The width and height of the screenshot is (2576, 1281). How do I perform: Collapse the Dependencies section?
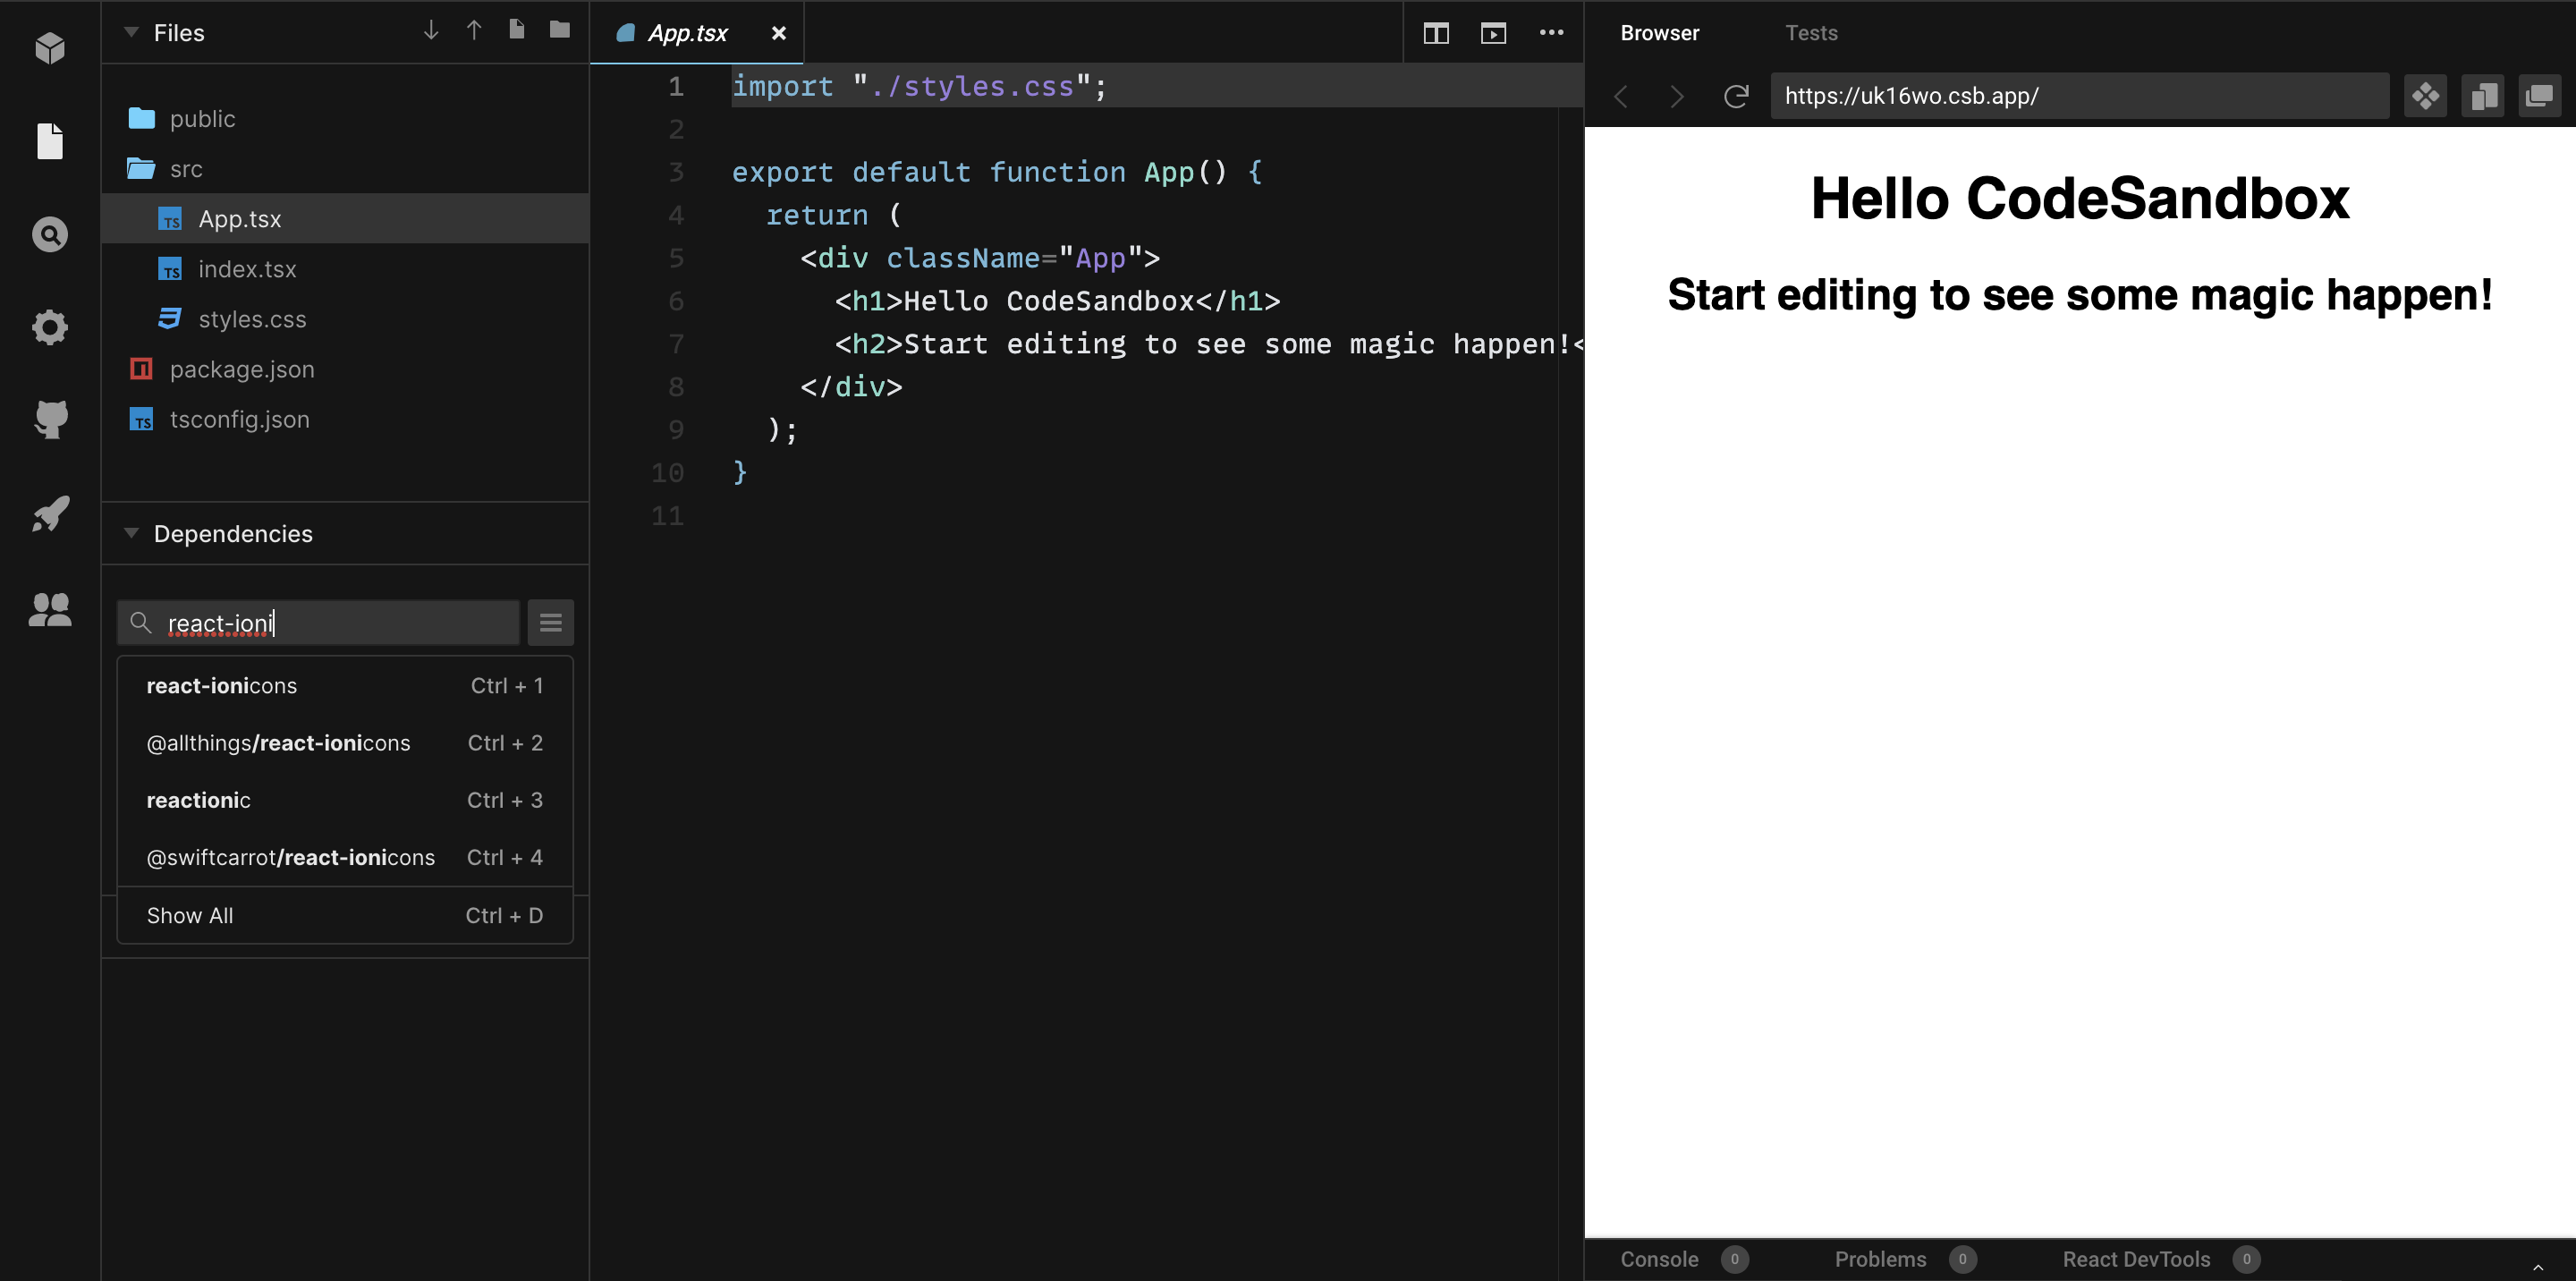(131, 533)
